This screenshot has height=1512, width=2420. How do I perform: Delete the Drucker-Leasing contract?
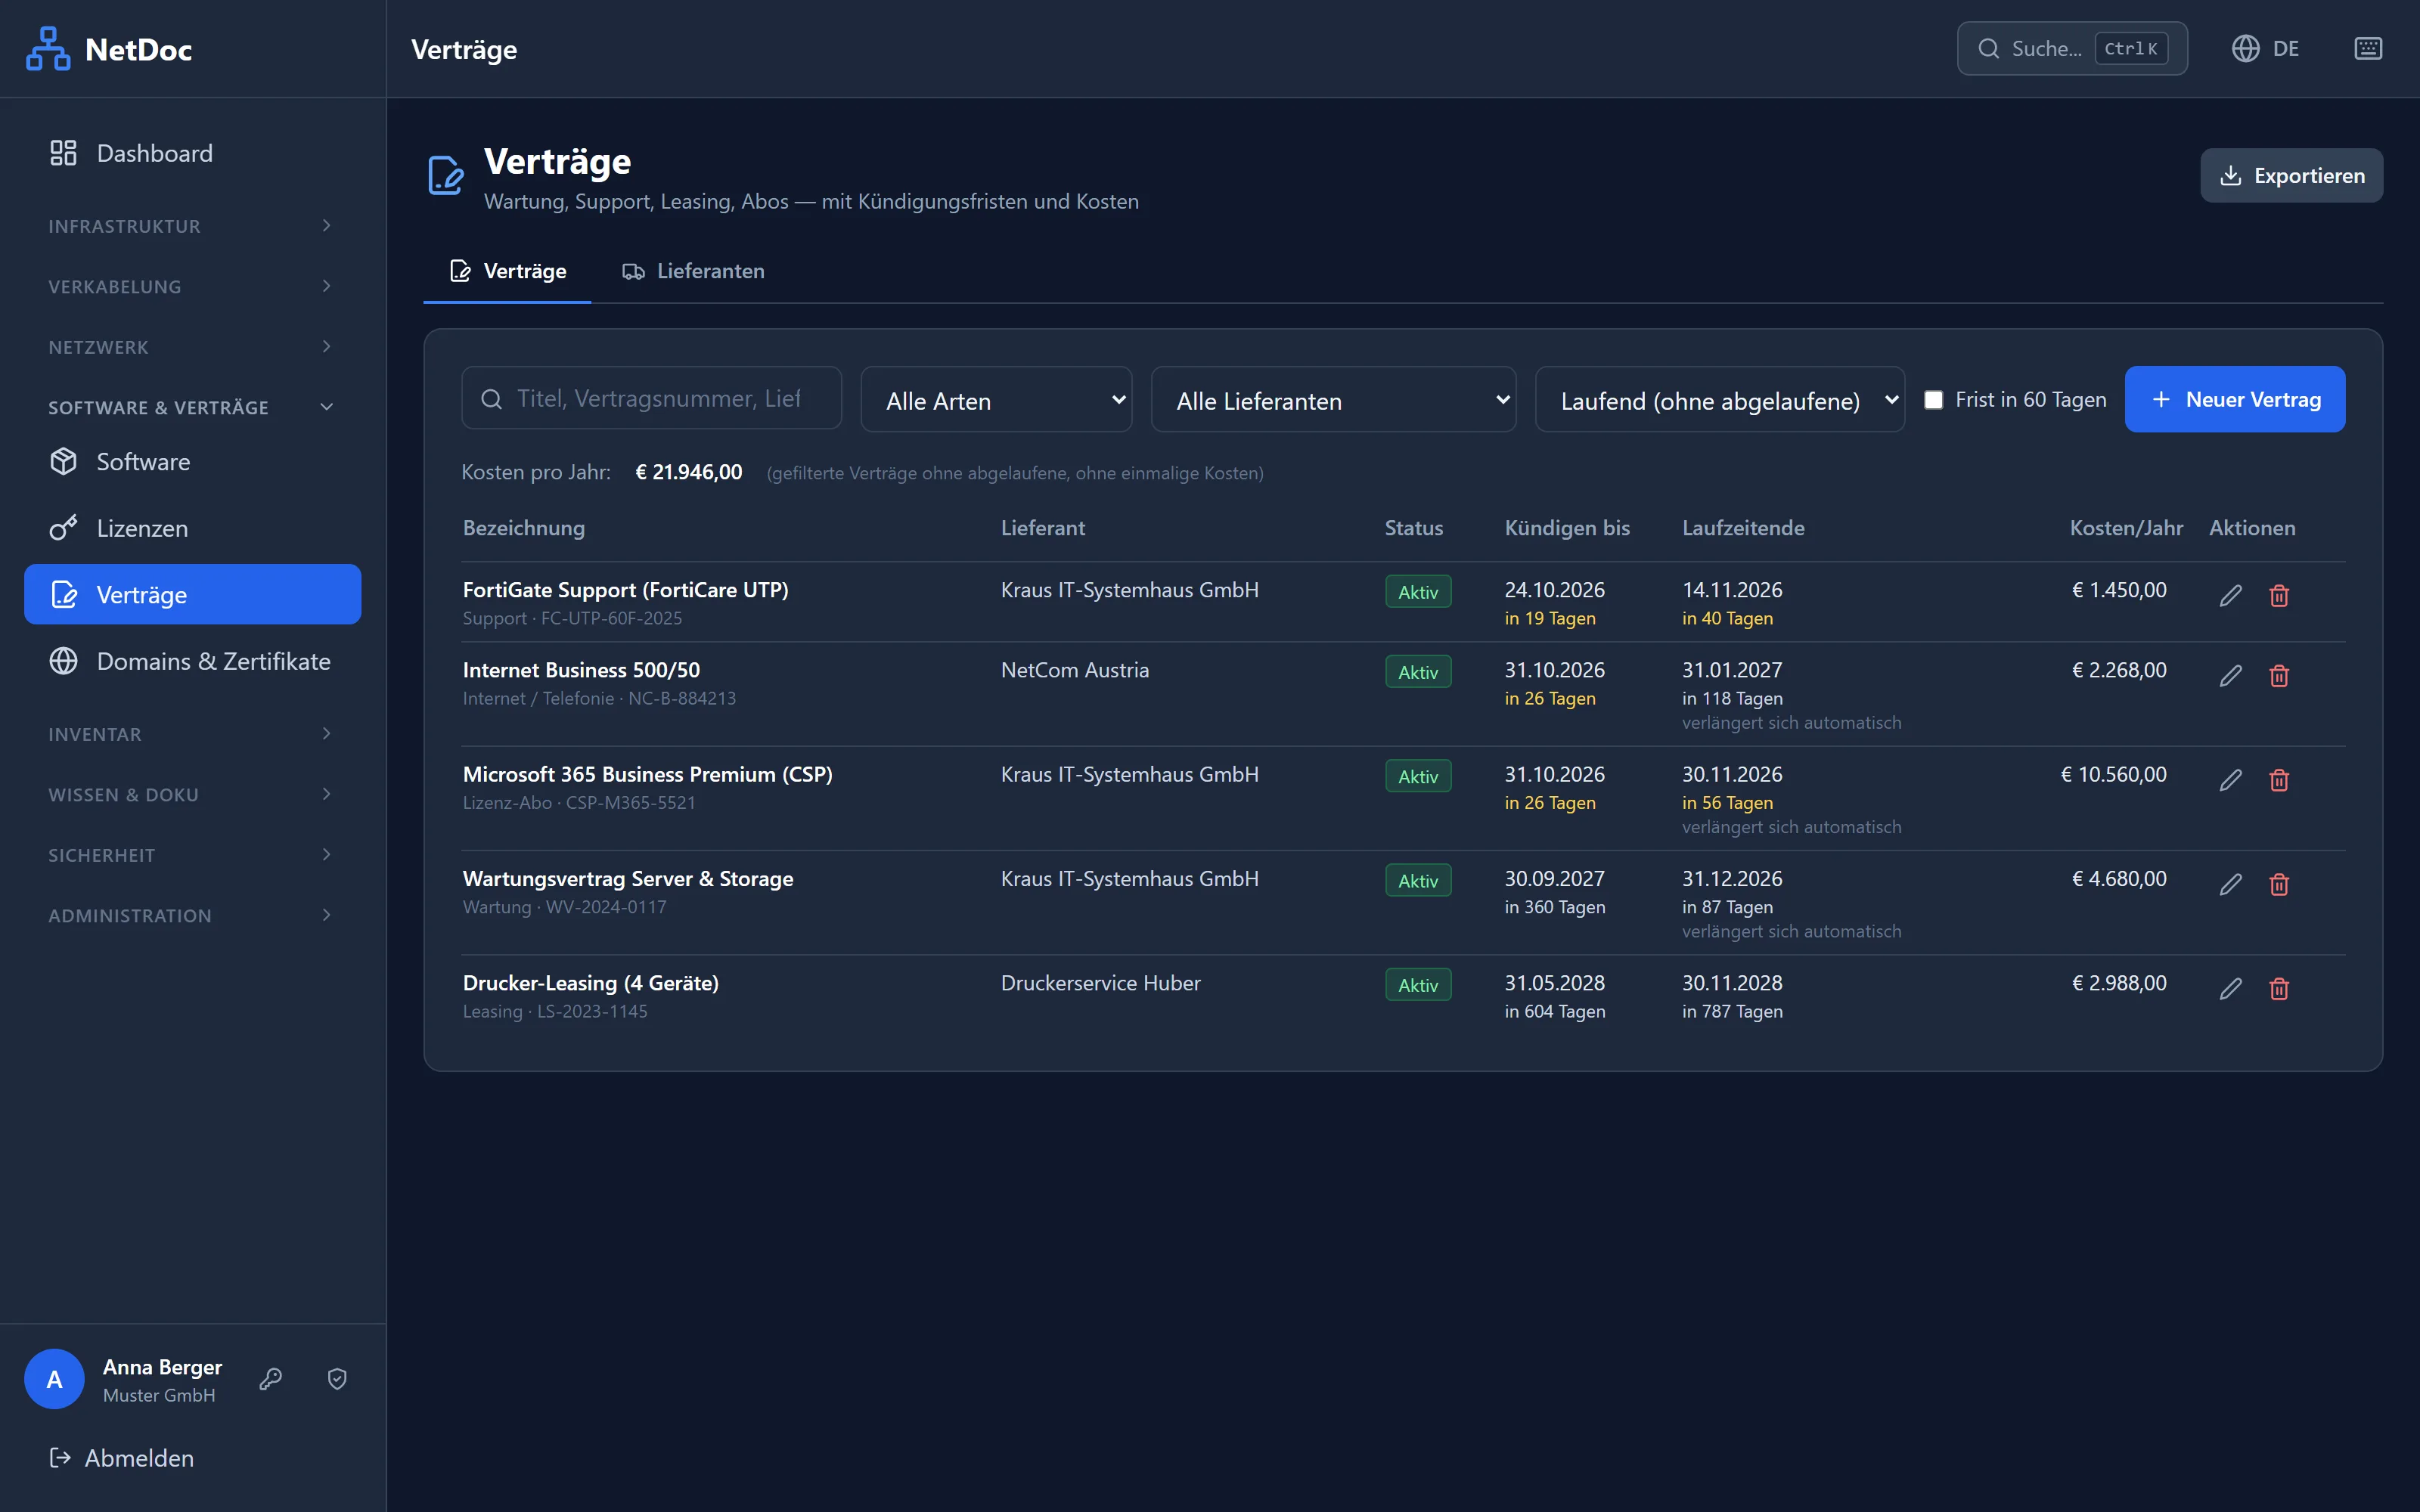click(2279, 989)
